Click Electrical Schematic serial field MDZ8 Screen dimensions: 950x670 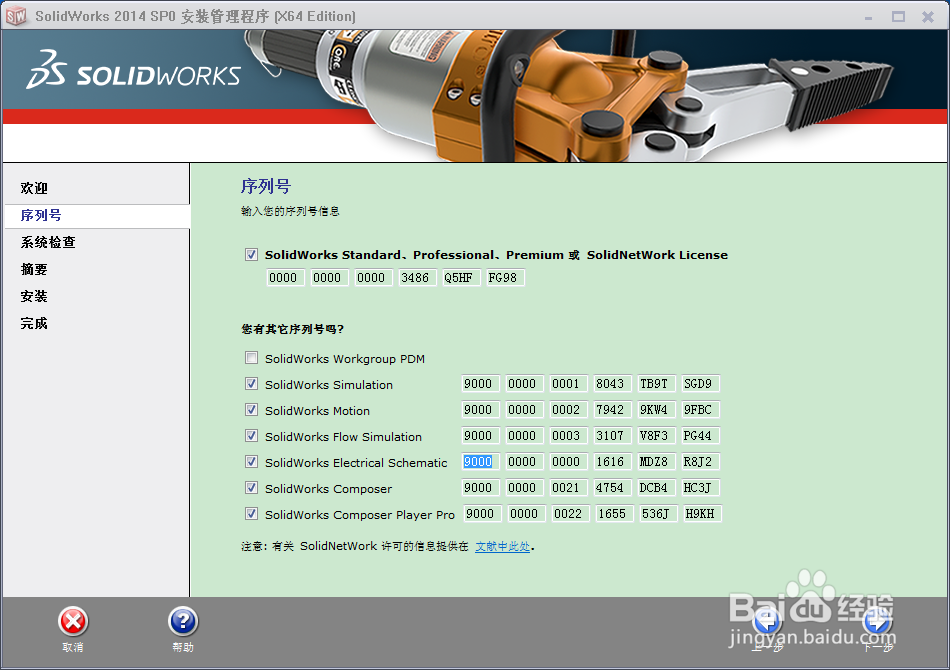(x=657, y=462)
